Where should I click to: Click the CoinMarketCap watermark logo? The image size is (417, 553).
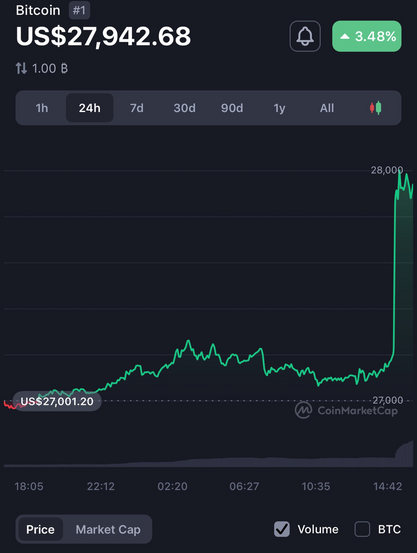tap(346, 410)
